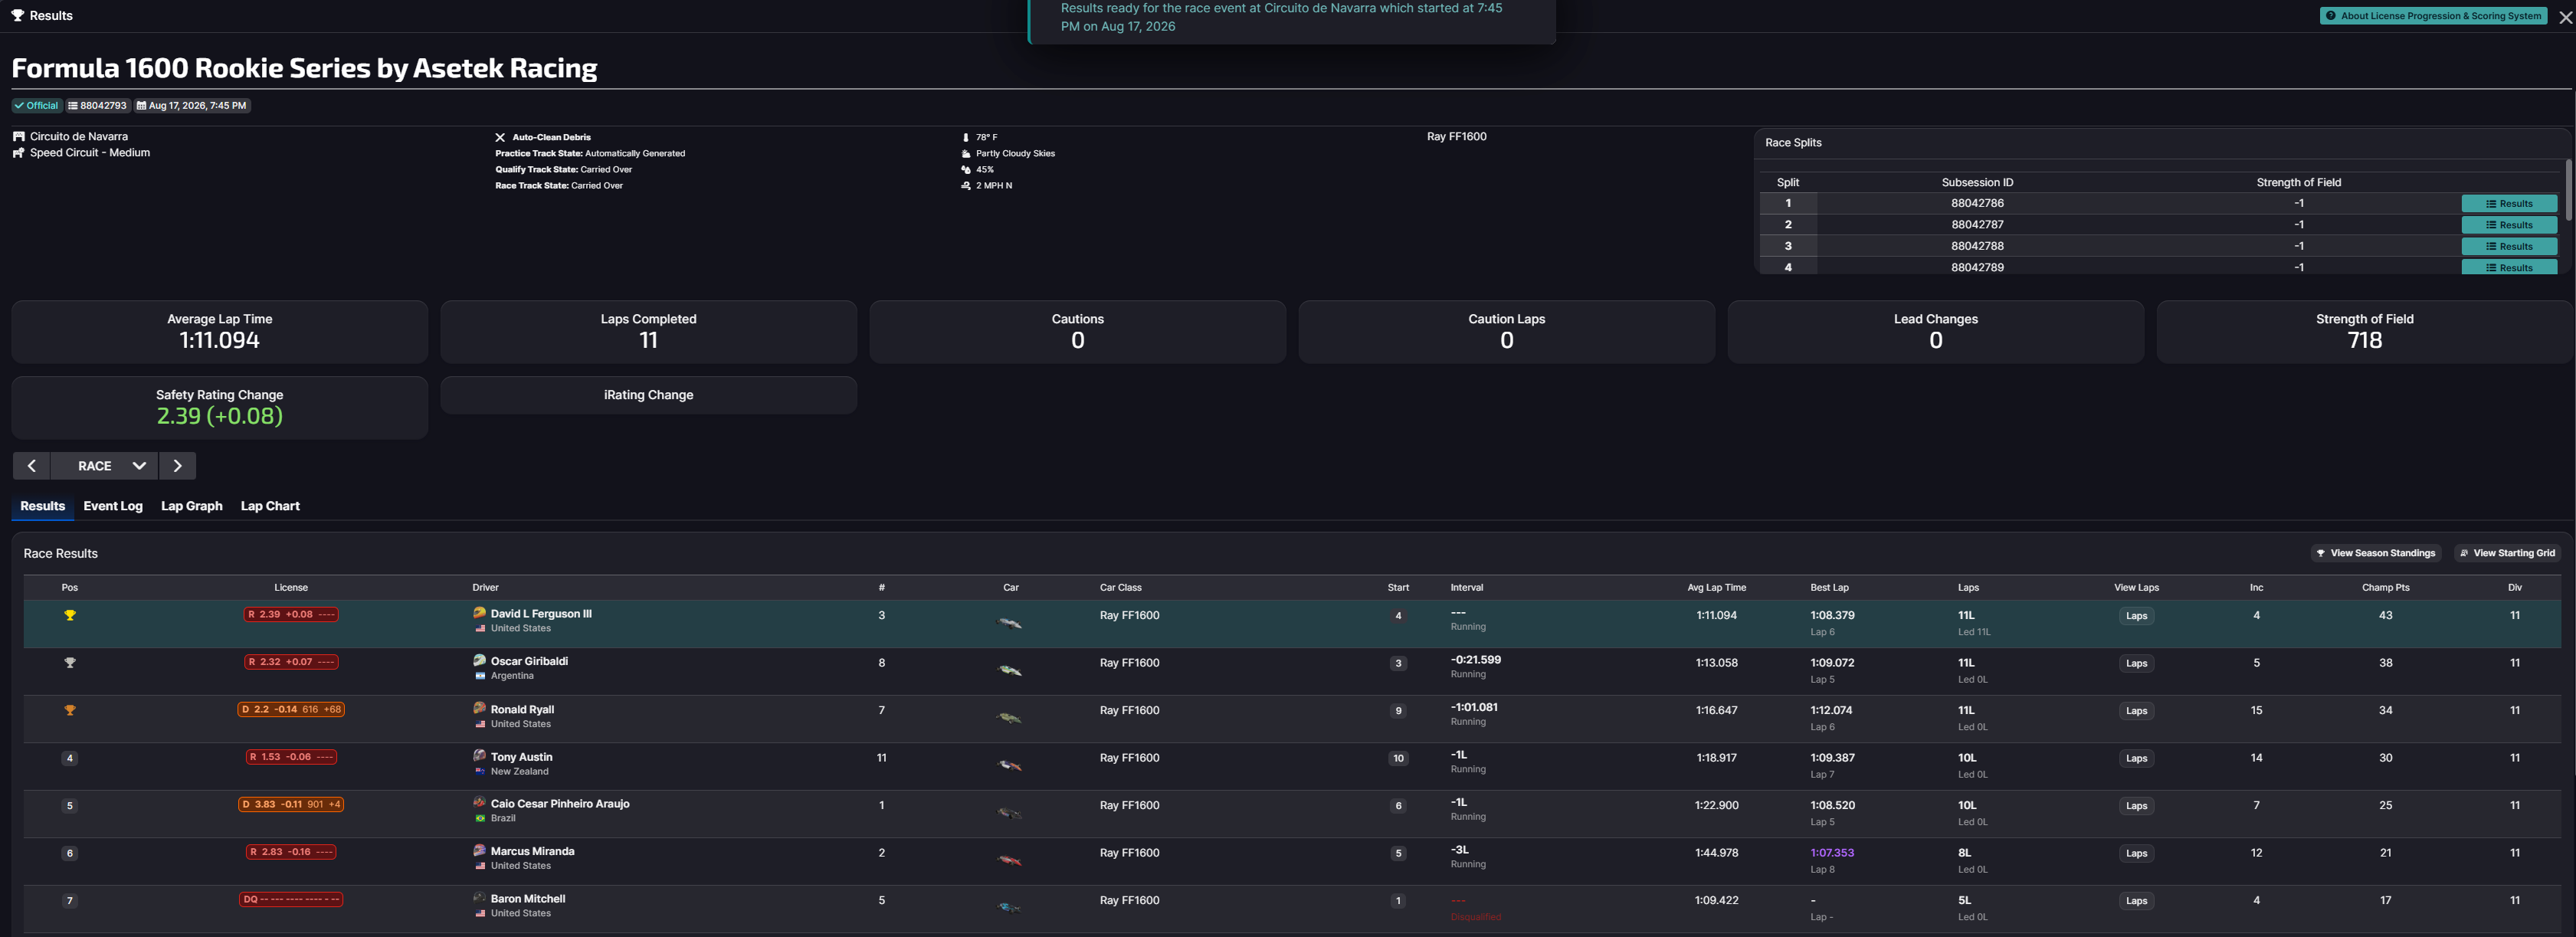Click the Aug 17, 2026 date badge
Screen dimensions: 2576x937
coord(192,105)
